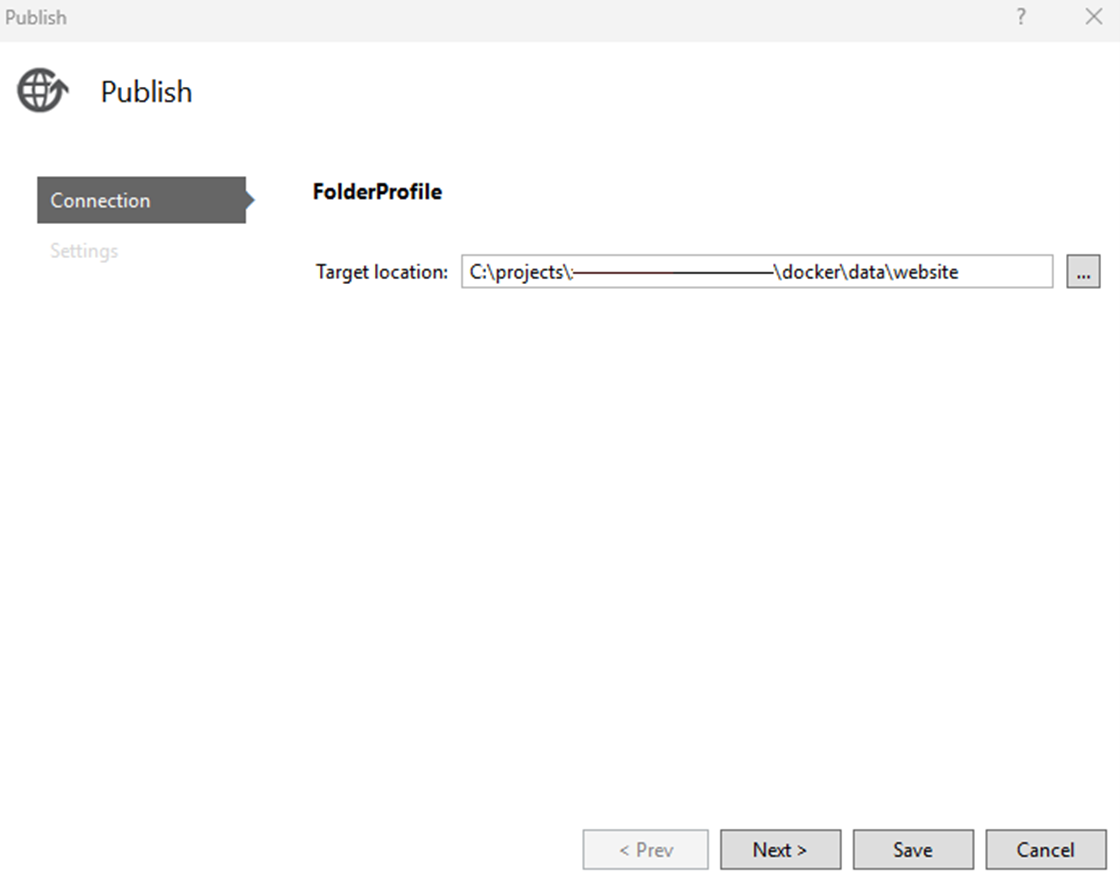1120x886 pixels.
Task: Click the Settings label text
Action: click(84, 250)
